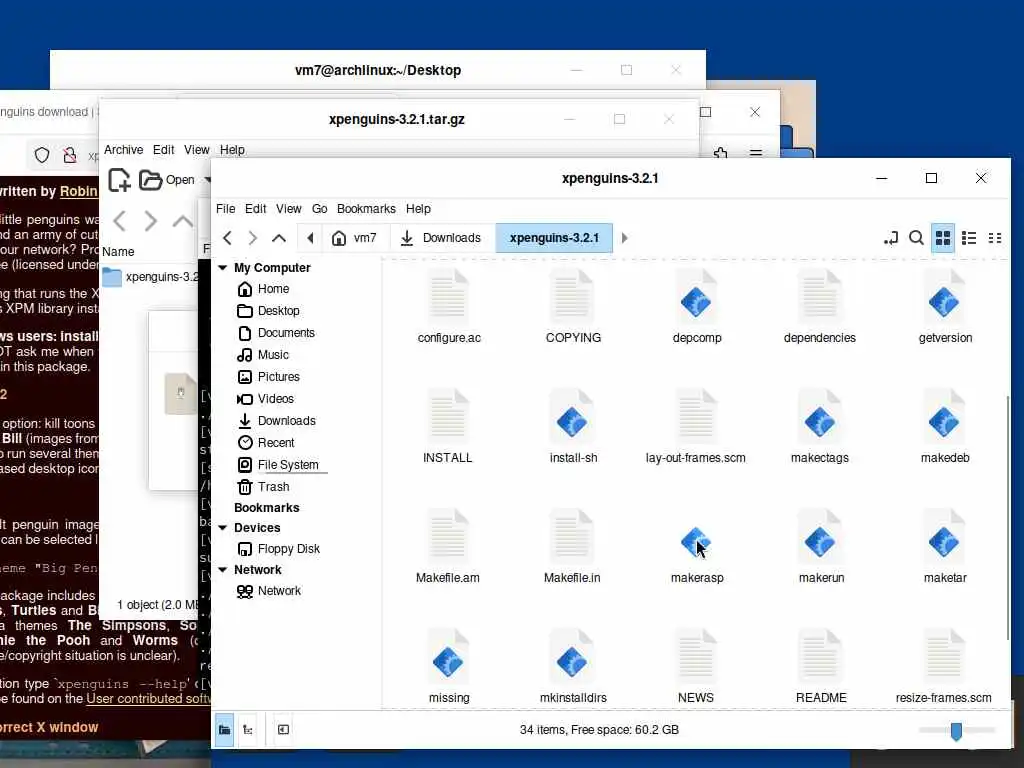The width and height of the screenshot is (1024, 768).
Task: Select Documents in the sidebar
Action: click(286, 333)
